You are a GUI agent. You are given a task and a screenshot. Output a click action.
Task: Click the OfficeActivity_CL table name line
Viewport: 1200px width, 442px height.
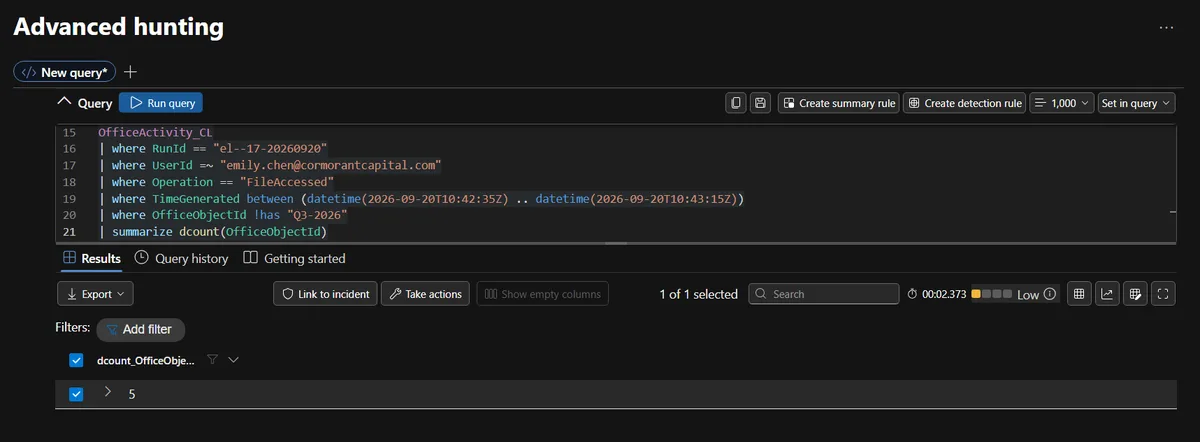155,132
